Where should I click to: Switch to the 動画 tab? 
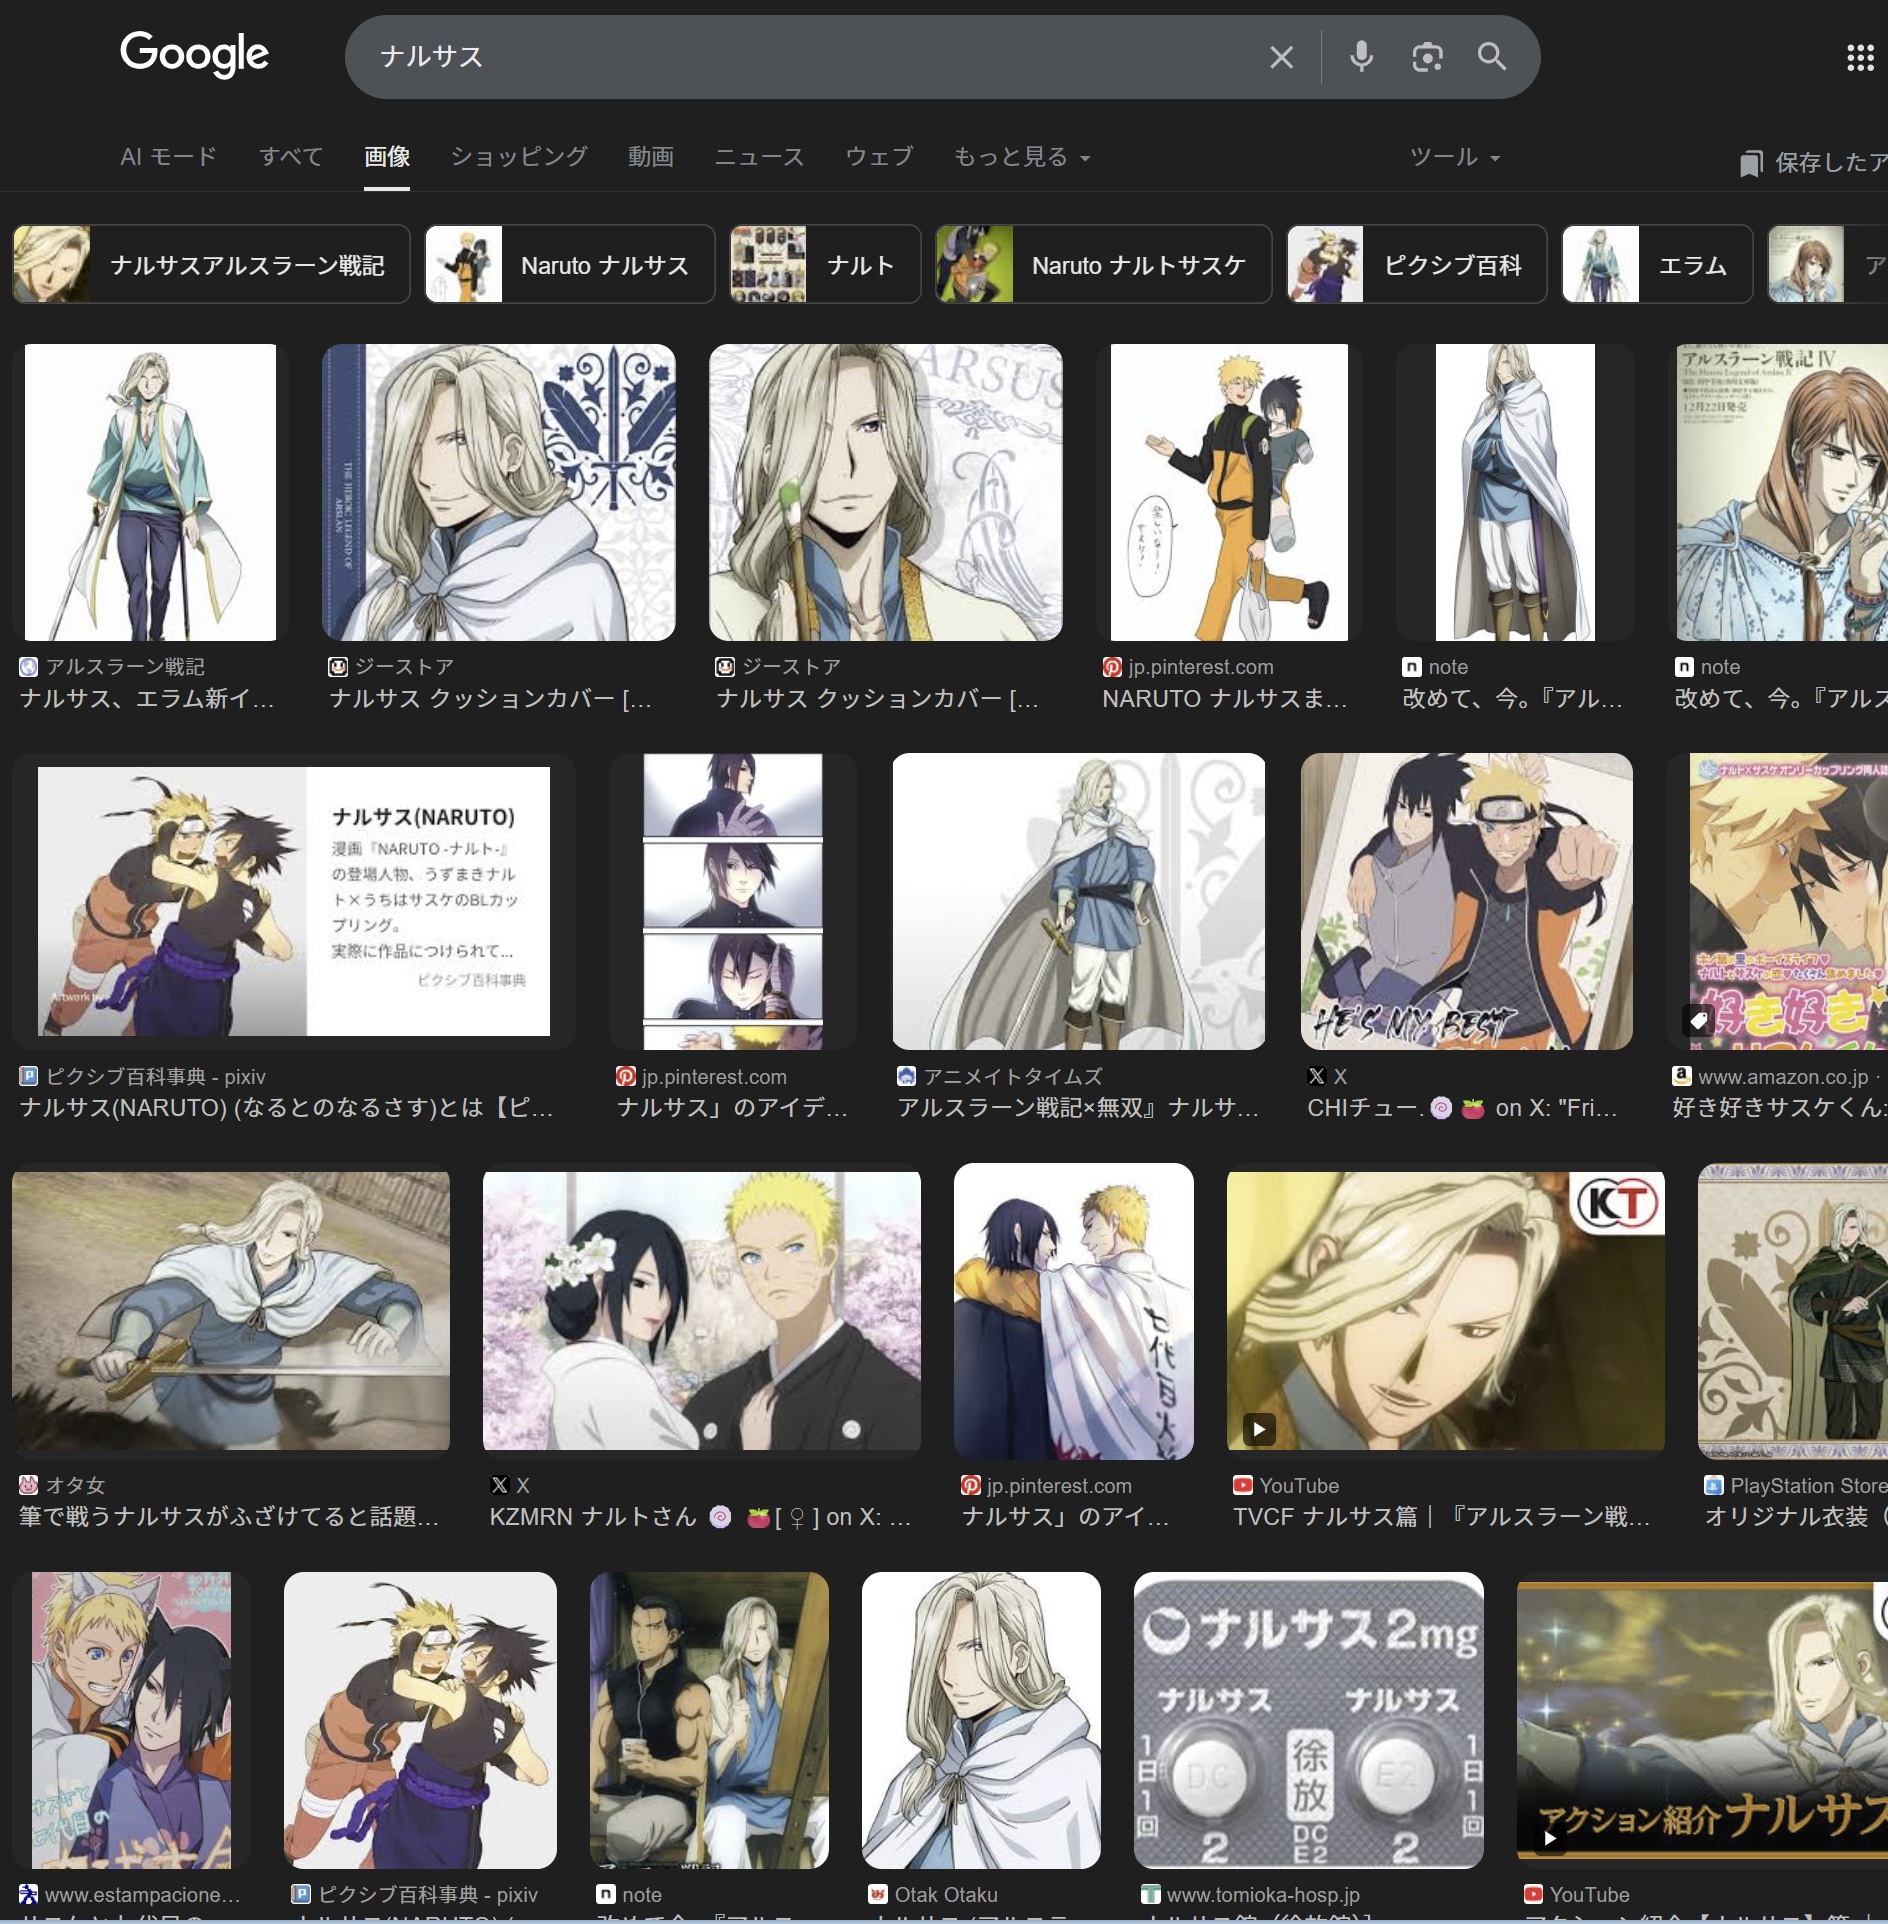click(650, 157)
